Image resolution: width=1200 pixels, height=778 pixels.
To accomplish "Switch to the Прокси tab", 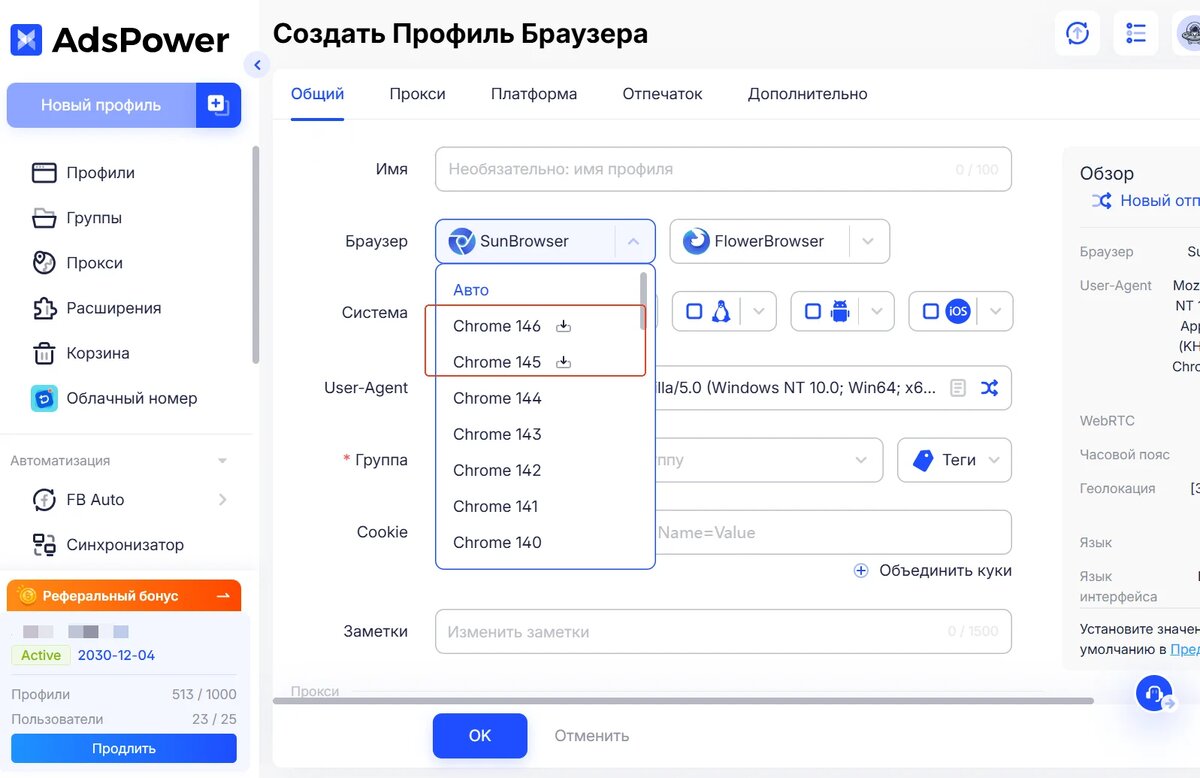I will click(417, 94).
